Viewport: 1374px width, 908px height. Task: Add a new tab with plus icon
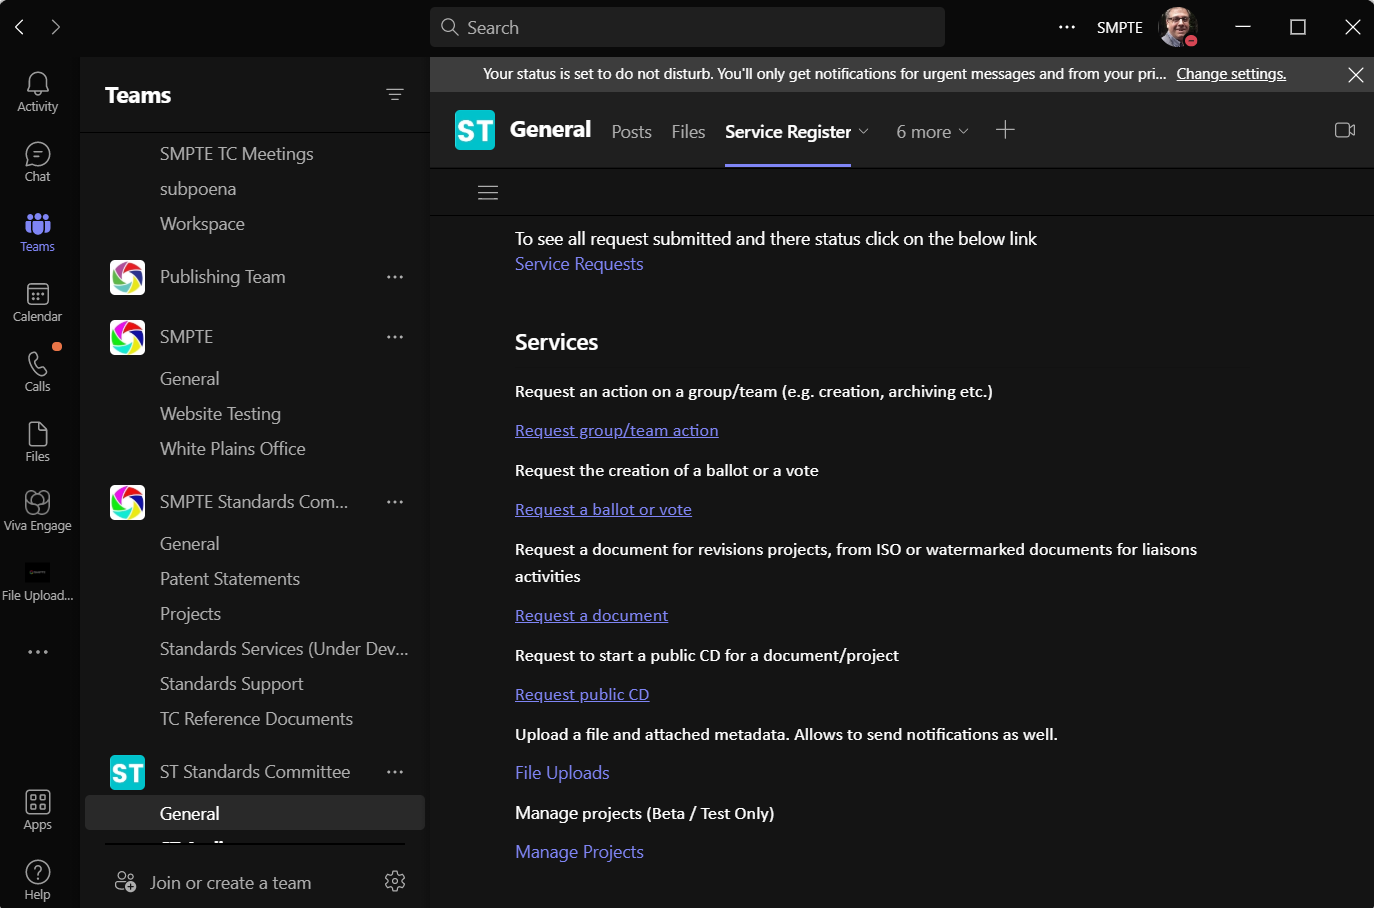coord(1005,130)
